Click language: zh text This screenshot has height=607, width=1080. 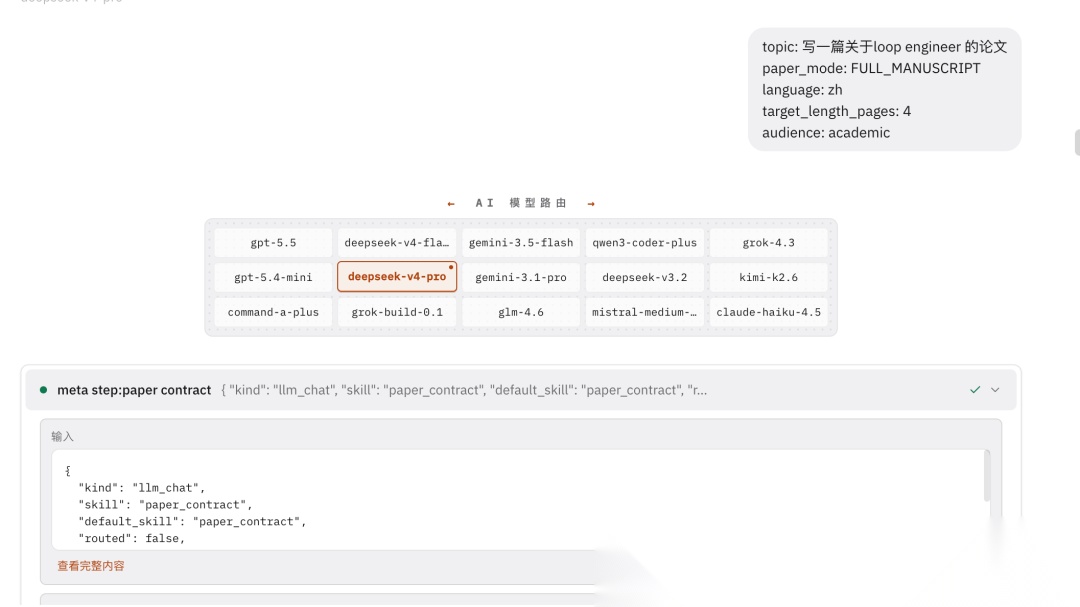[802, 90]
